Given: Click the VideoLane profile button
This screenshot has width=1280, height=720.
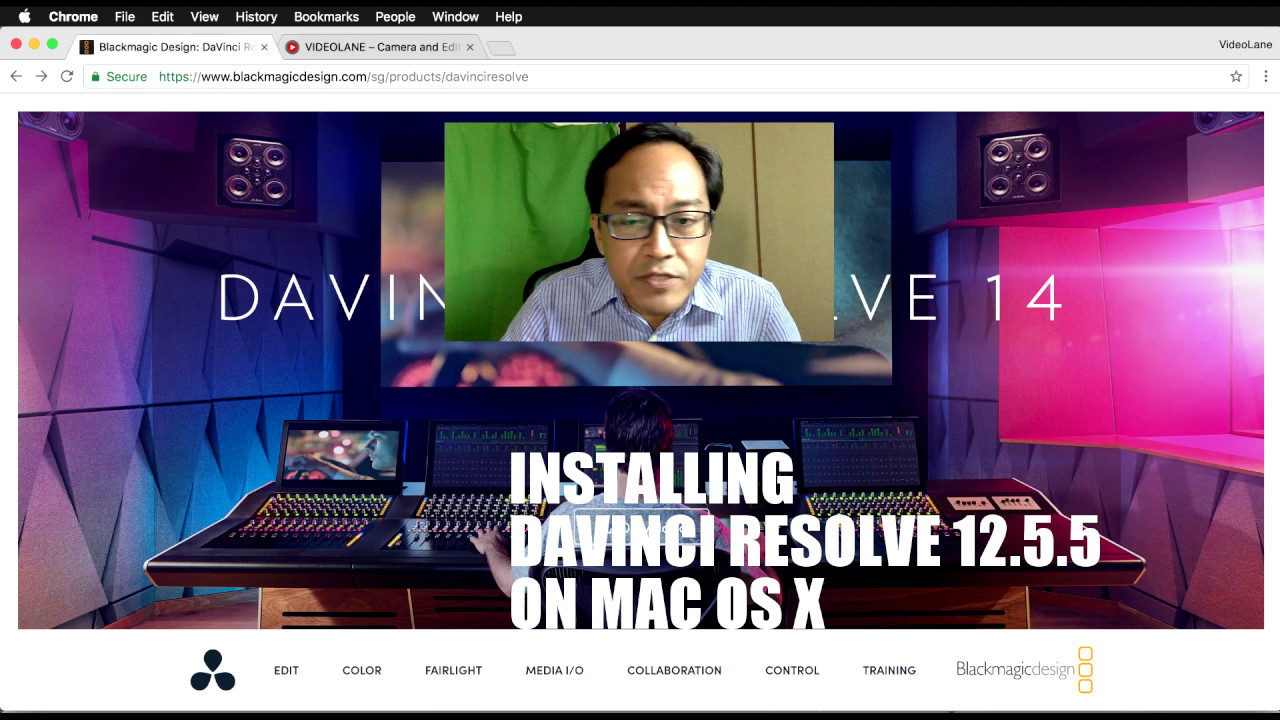Looking at the screenshot, I should 1245,45.
